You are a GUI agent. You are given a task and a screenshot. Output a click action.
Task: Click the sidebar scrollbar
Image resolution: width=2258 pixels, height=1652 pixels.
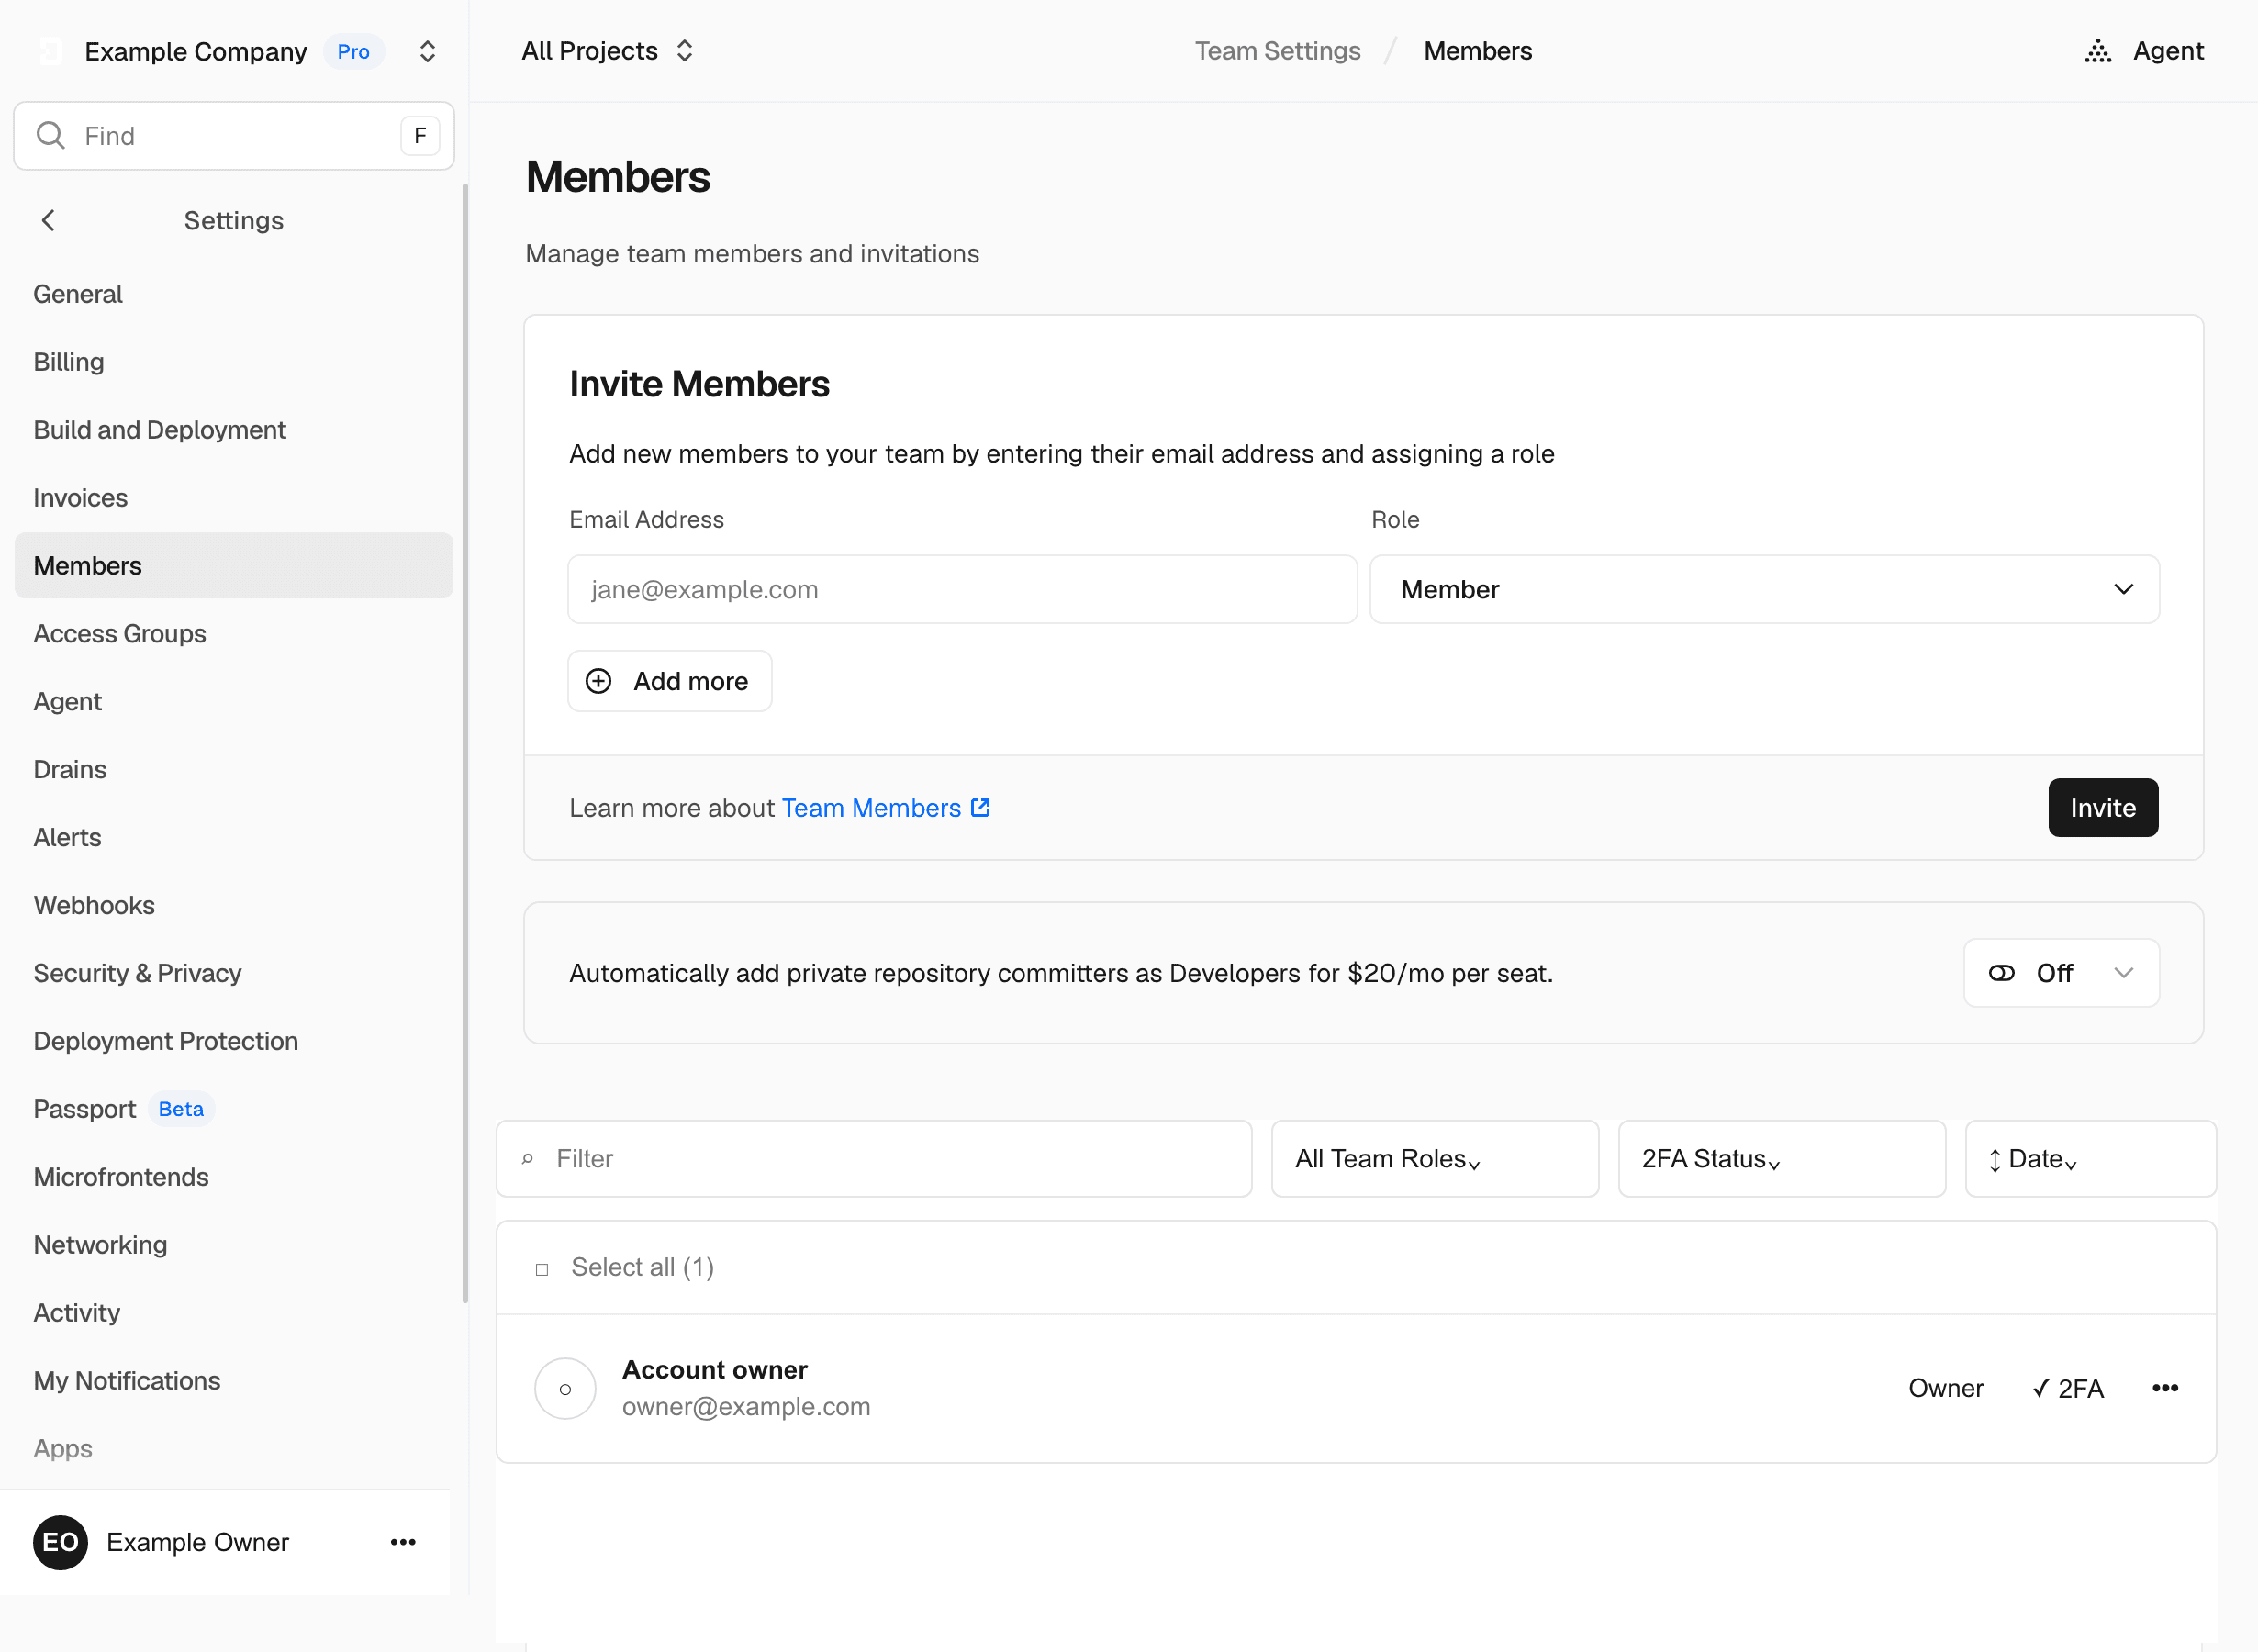pos(465,743)
